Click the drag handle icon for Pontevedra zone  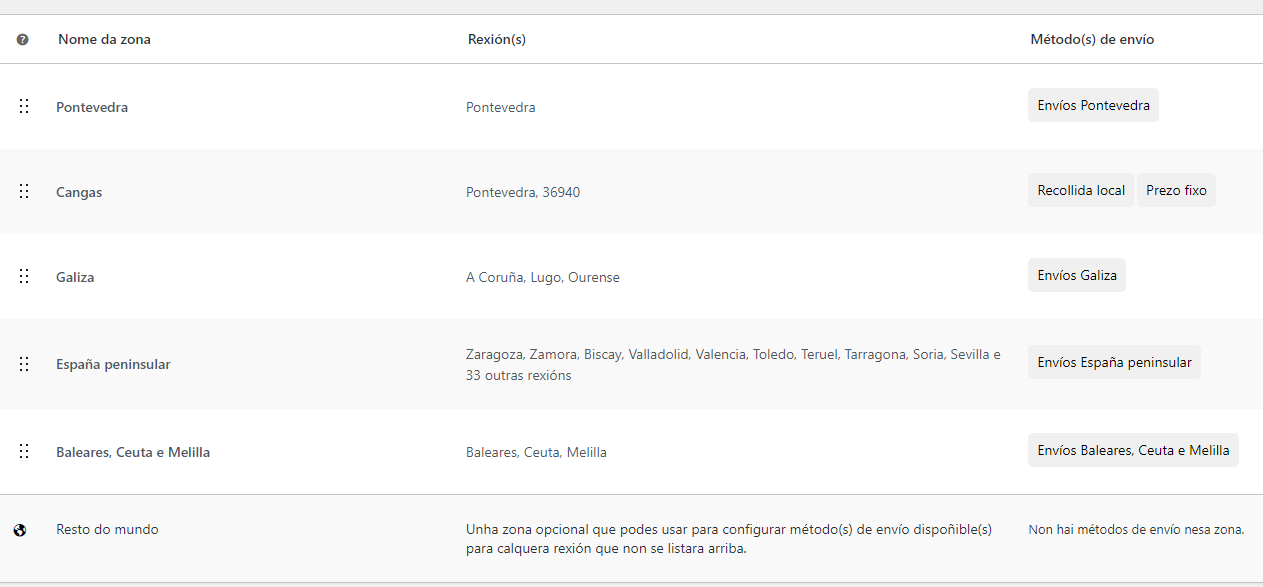(x=24, y=106)
